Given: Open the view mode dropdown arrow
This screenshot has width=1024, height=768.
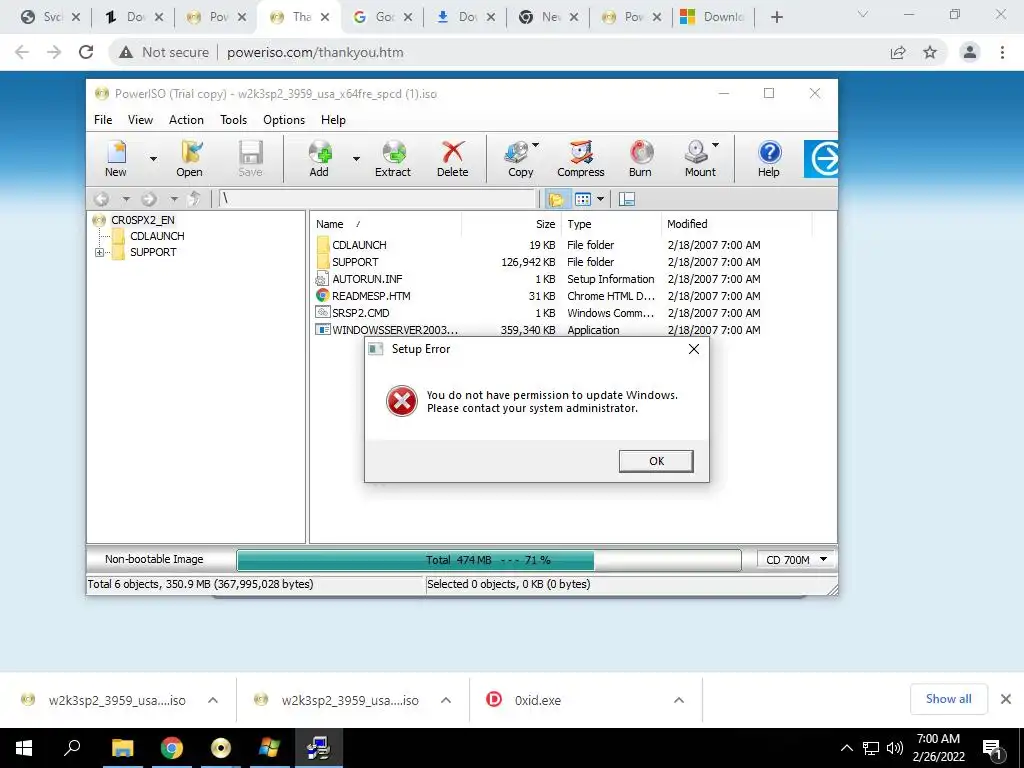Looking at the screenshot, I should click(x=600, y=199).
